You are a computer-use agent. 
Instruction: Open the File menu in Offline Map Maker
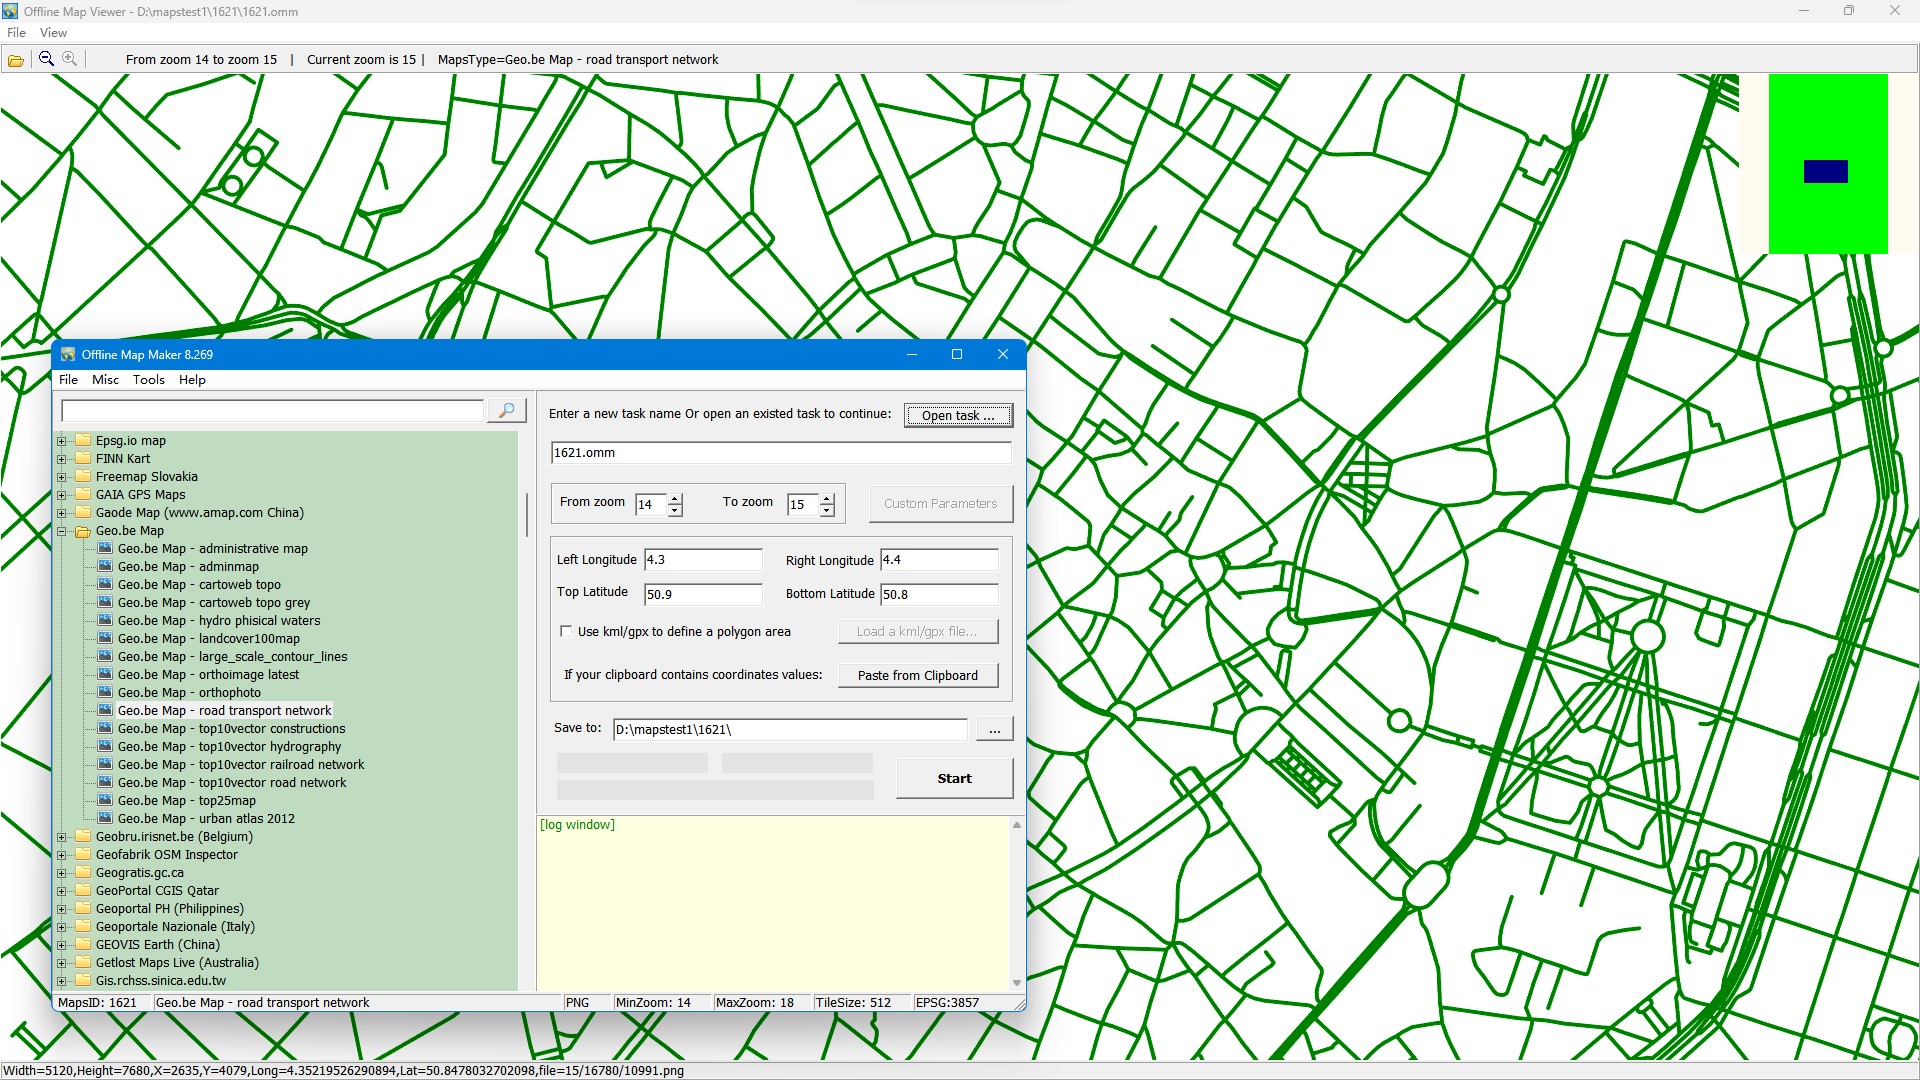coord(68,380)
